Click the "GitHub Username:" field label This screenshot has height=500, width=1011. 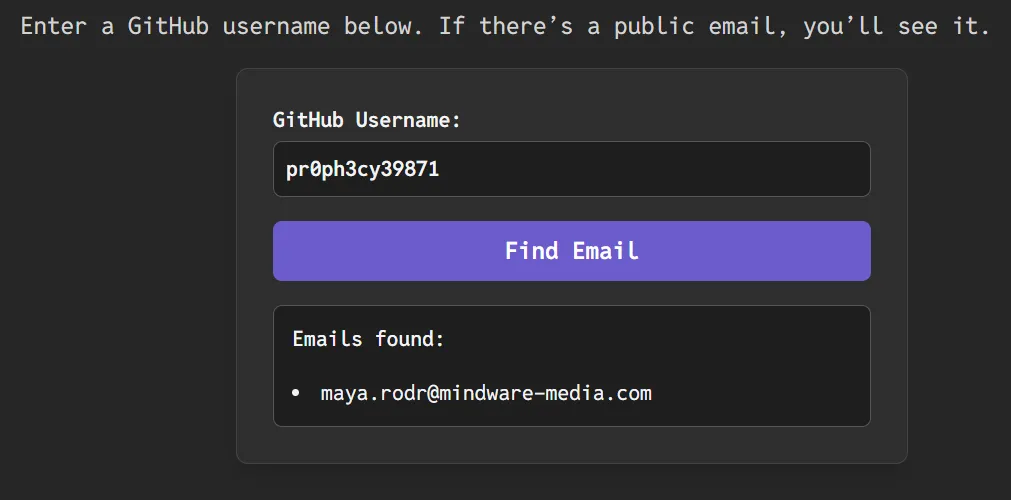click(x=367, y=120)
